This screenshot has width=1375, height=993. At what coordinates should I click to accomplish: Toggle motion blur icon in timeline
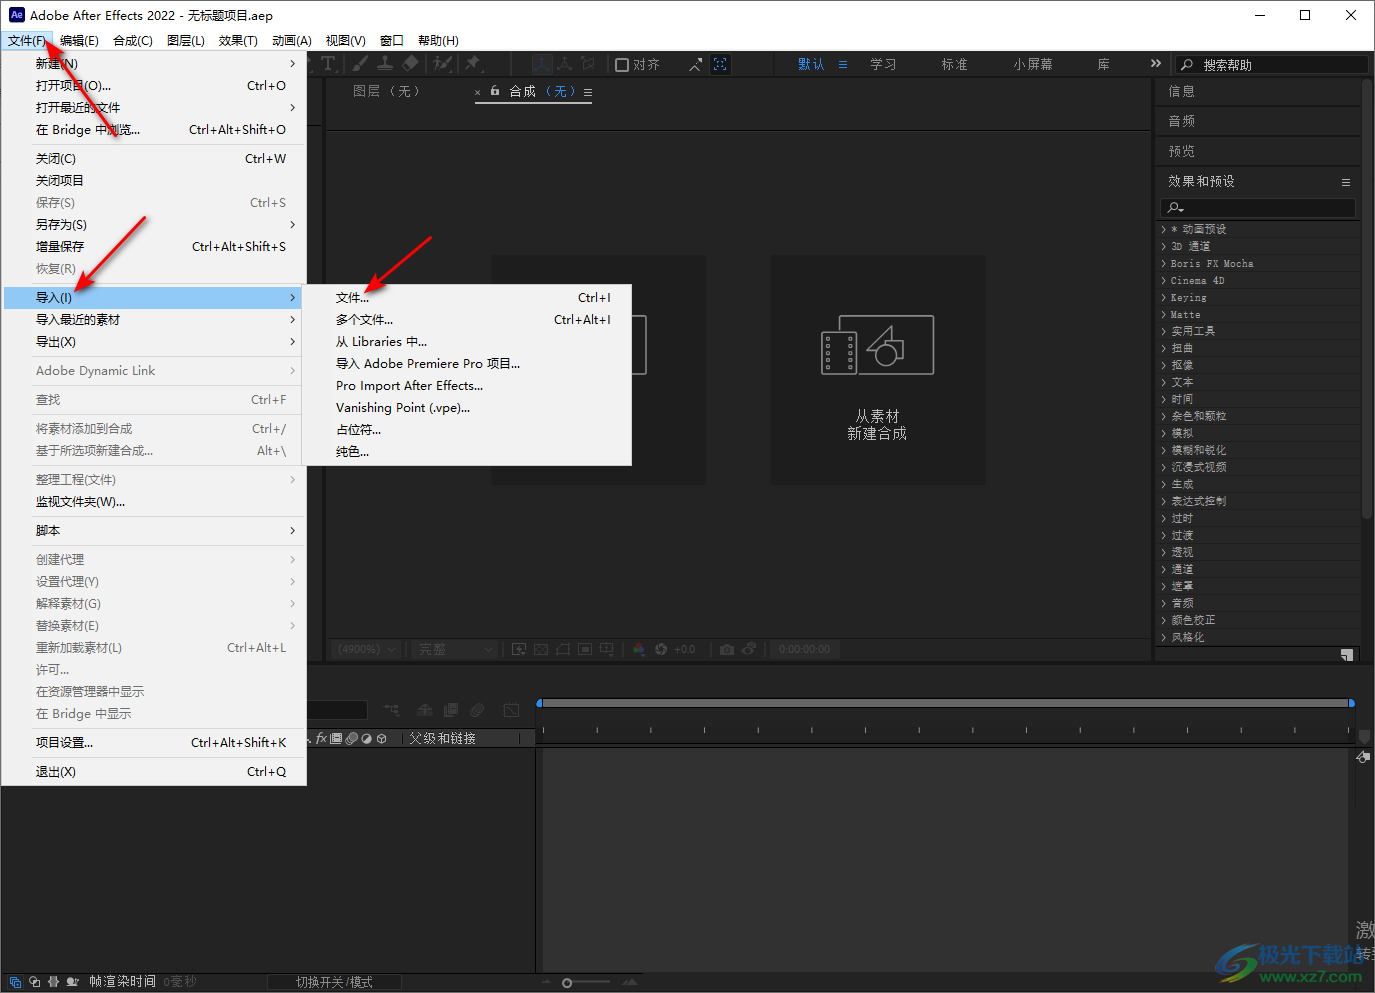coord(477,710)
